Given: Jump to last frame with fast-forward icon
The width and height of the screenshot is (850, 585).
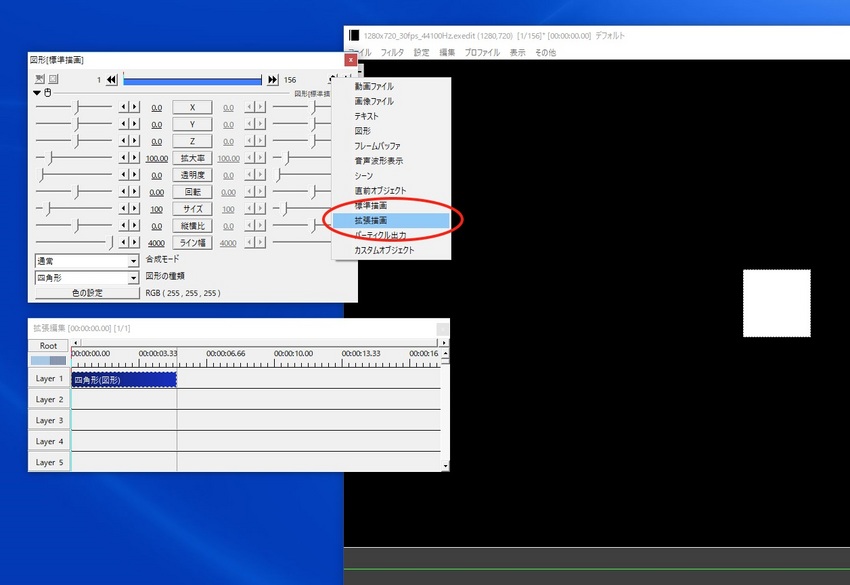Looking at the screenshot, I should tap(272, 80).
